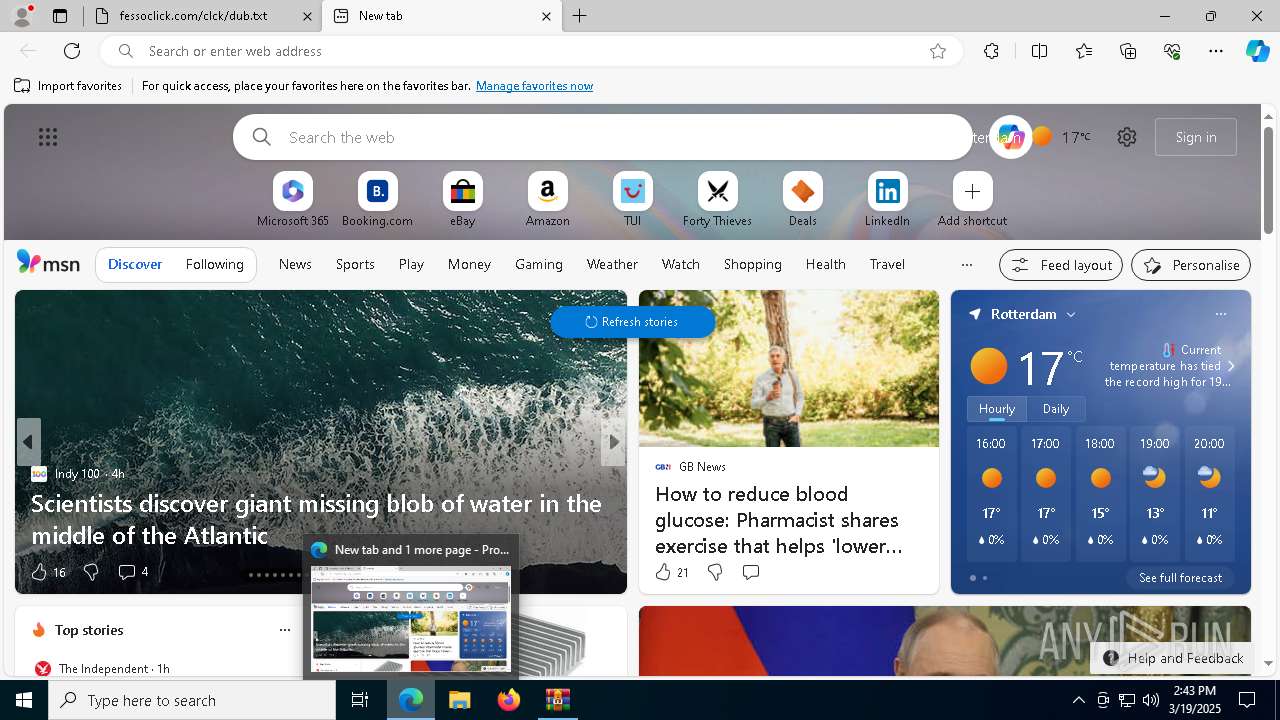This screenshot has height=720, width=1280.
Task: Open the Tab actions menu icon
Action: 60,16
